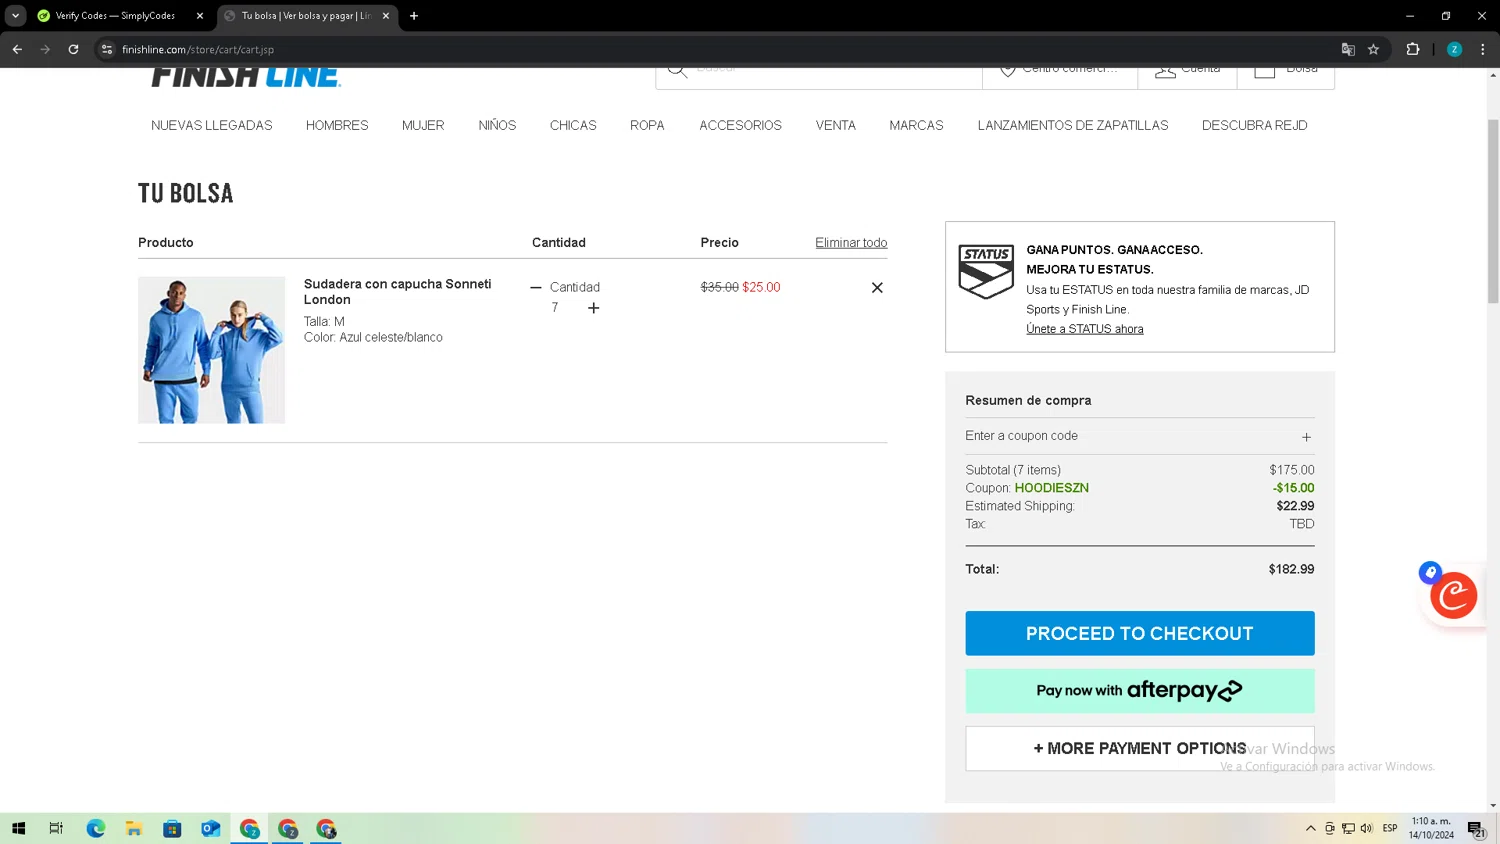Bookmark this page with star icon
The width and height of the screenshot is (1500, 844).
click(1374, 49)
